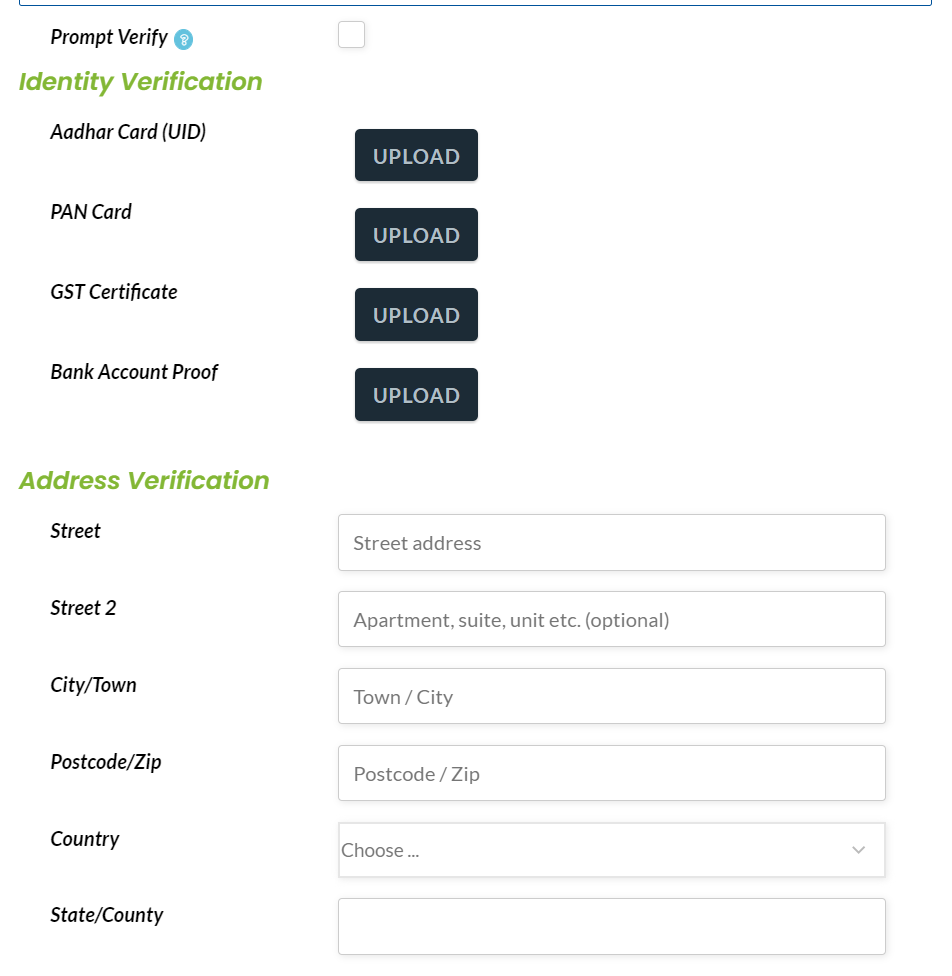Click the Postcode / Zip field
Image resolution: width=952 pixels, height=976 pixels.
pyautogui.click(x=611, y=773)
